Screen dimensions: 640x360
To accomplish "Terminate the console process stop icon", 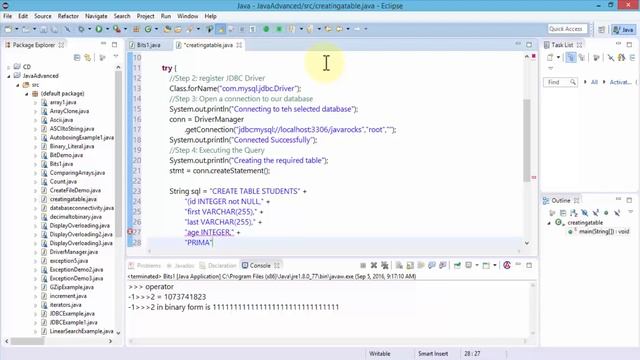I will [x=363, y=265].
